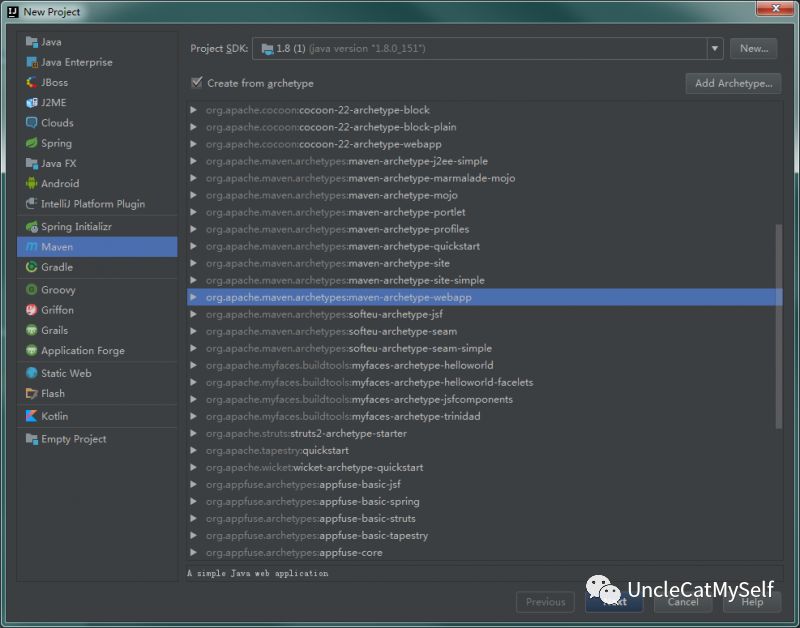The height and width of the screenshot is (628, 800).
Task: Click the archetype list scrollbar thumb
Action: coord(779,326)
